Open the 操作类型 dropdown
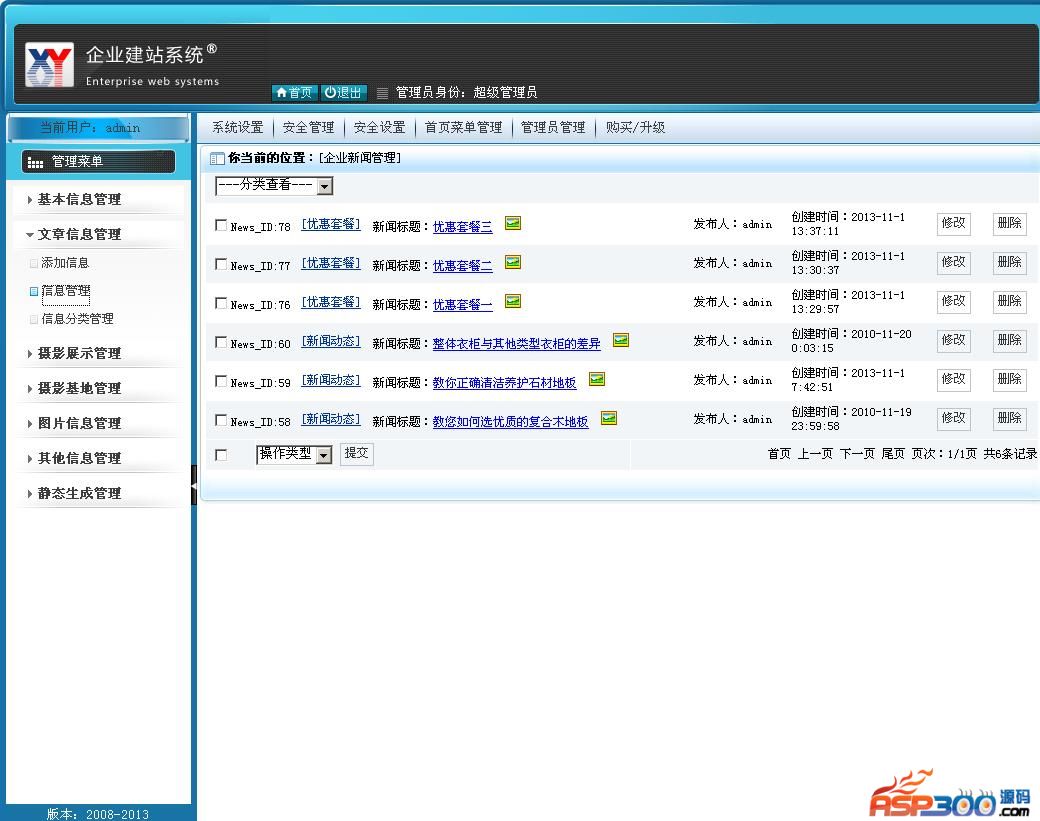Image resolution: width=1040 pixels, height=821 pixels. click(294, 455)
